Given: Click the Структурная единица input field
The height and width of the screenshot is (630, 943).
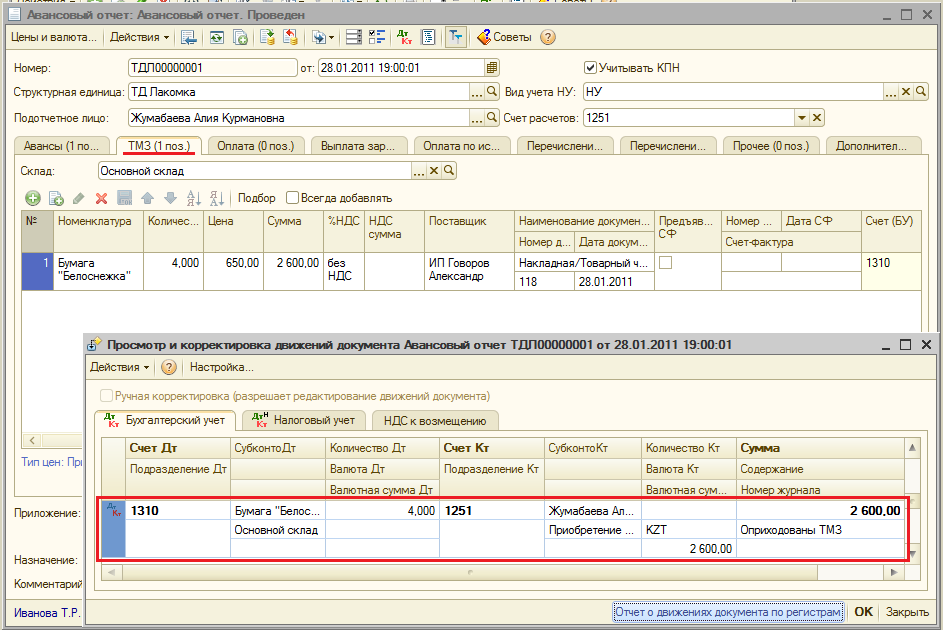Looking at the screenshot, I should pos(298,92).
